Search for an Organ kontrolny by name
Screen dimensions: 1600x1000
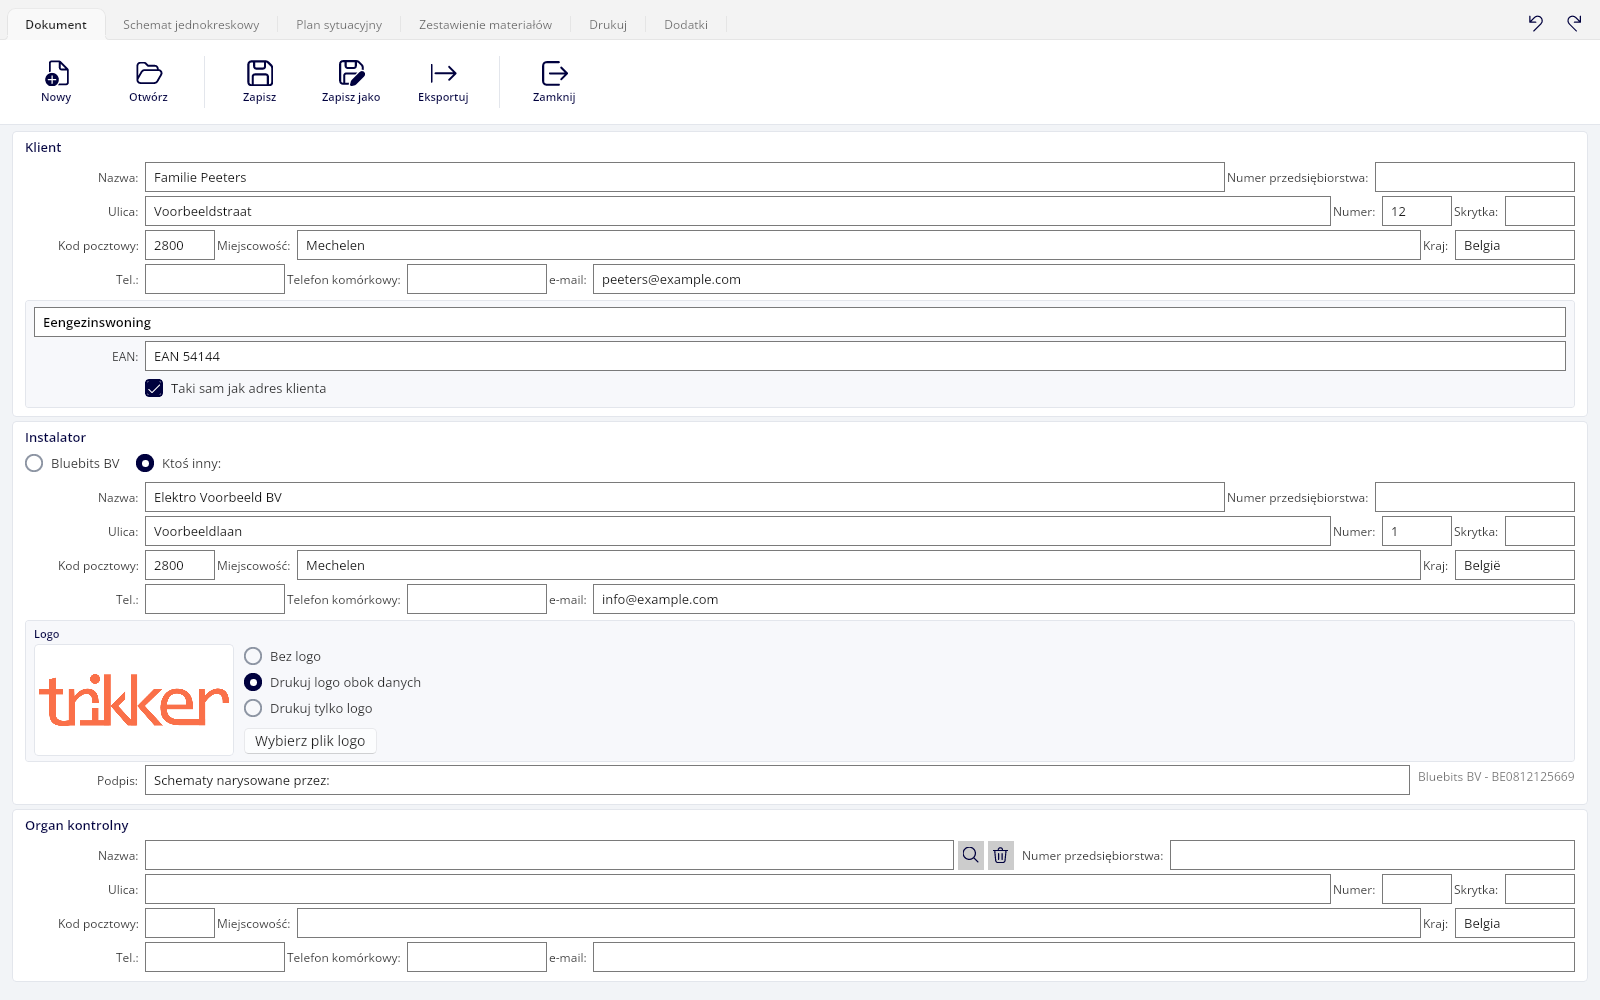[970, 855]
